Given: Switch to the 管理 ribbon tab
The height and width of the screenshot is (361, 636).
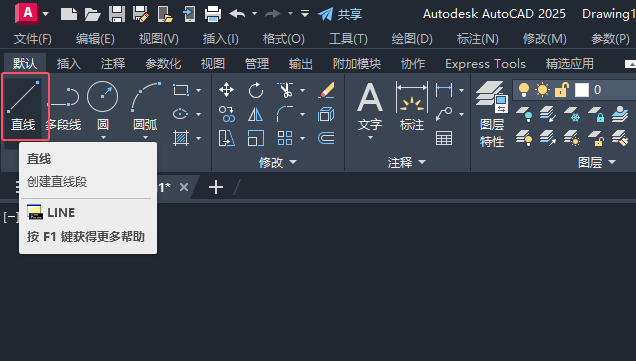Looking at the screenshot, I should click(x=257, y=64).
